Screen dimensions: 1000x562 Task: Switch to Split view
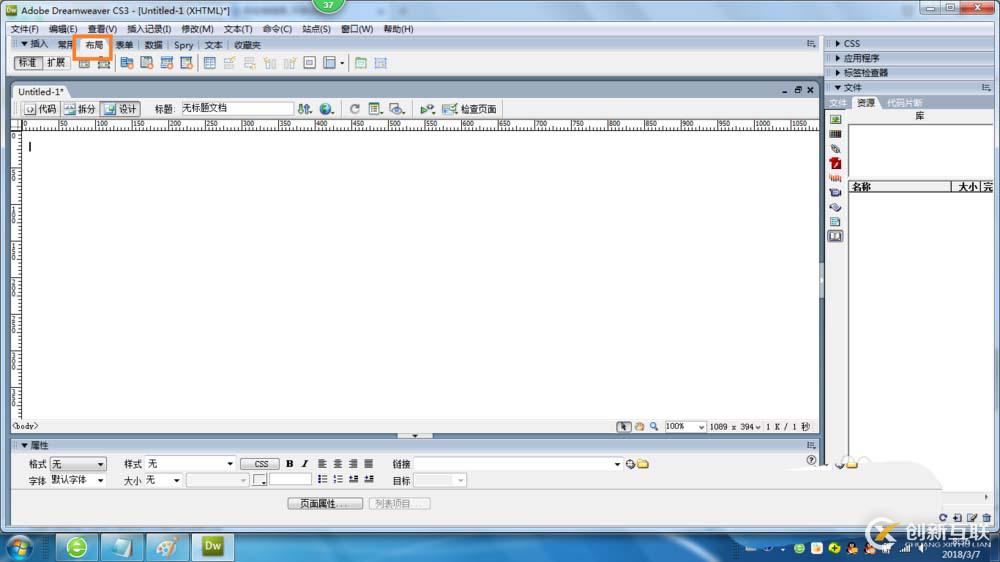(x=80, y=109)
